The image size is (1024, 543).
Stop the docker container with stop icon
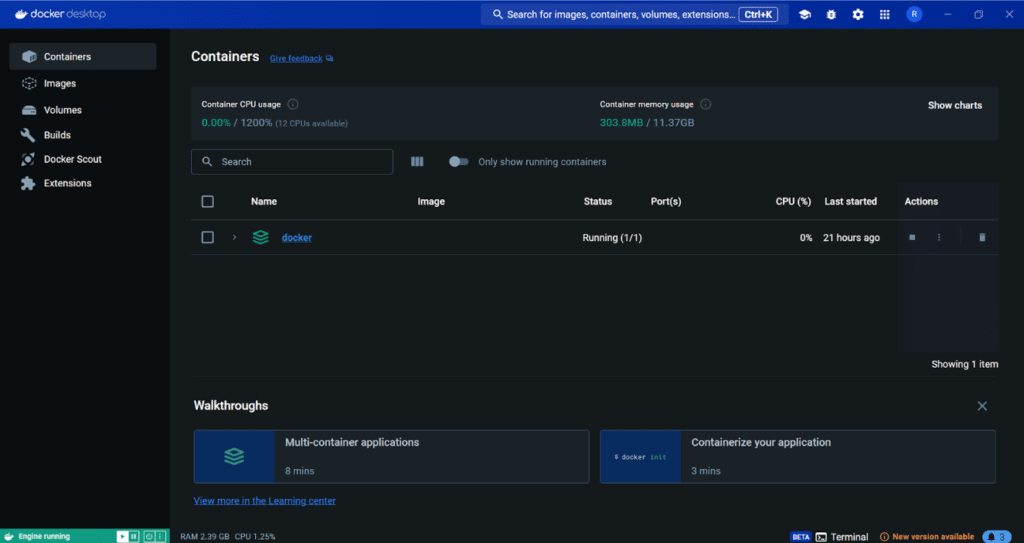click(912, 237)
